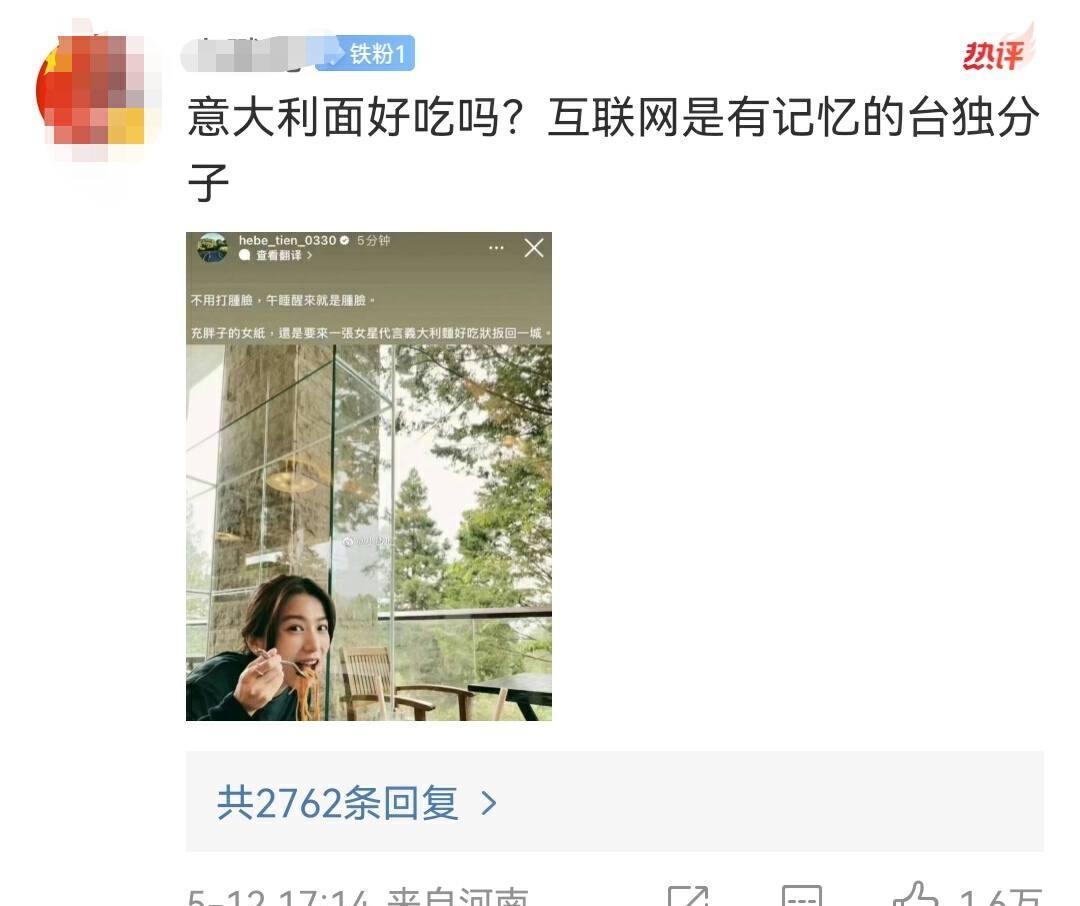1080x906 pixels.
Task: Open the attached pasta-eating photo
Action: click(368, 477)
